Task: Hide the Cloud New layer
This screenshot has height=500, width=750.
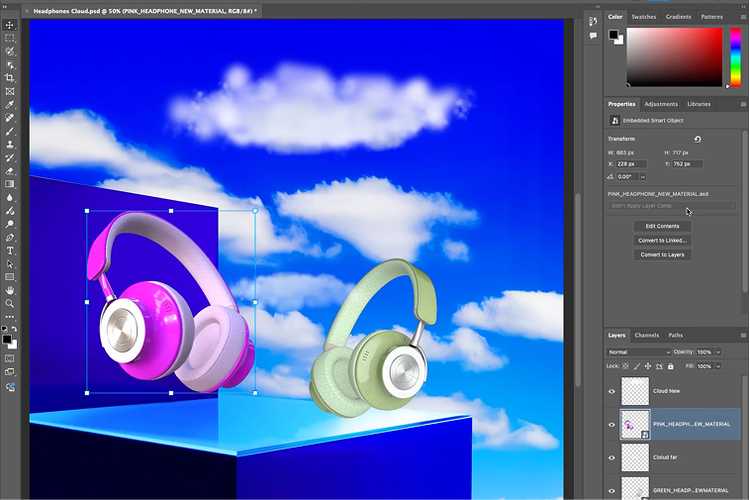Action: click(x=612, y=391)
